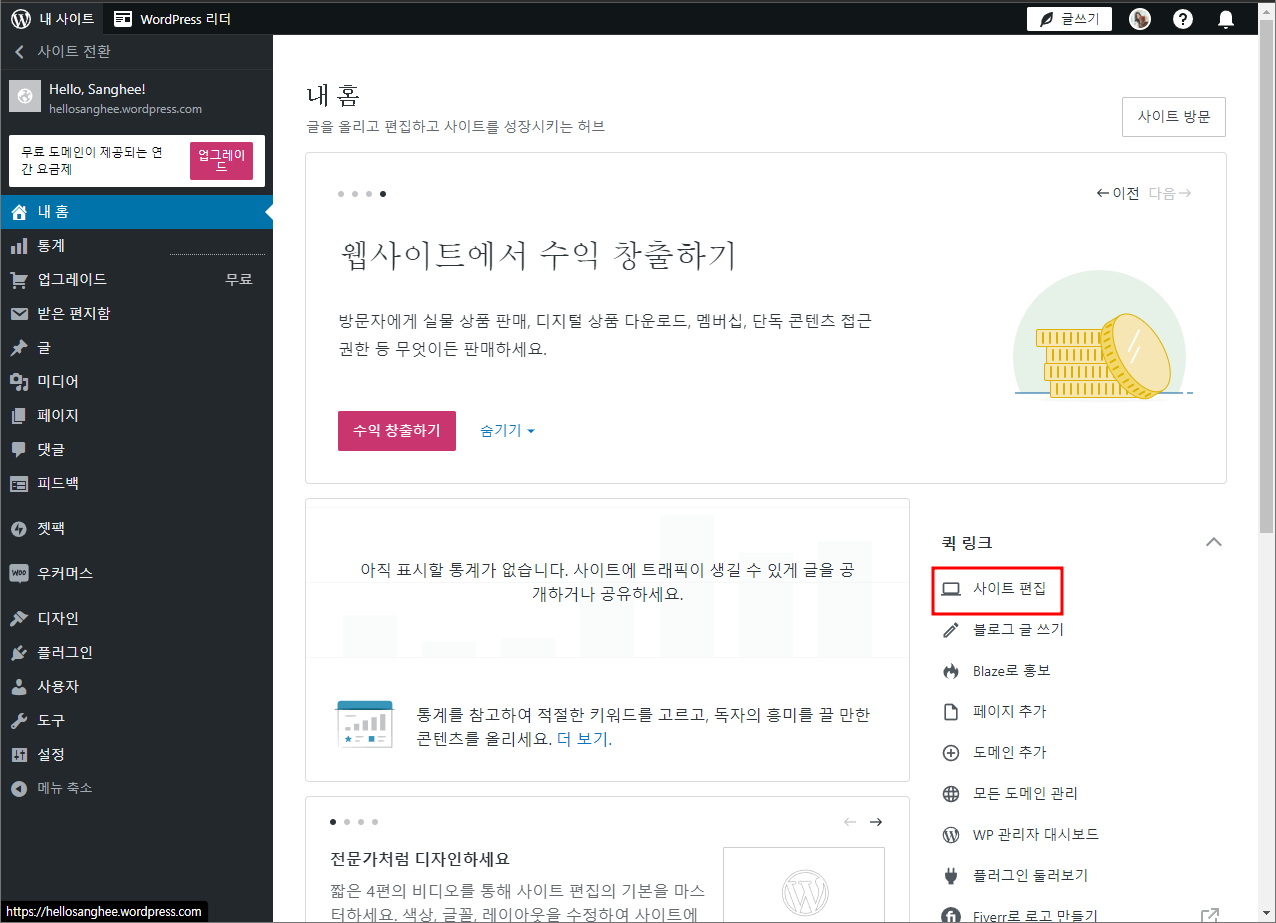
Task: Click the stats chart illustration icon
Action: click(364, 724)
